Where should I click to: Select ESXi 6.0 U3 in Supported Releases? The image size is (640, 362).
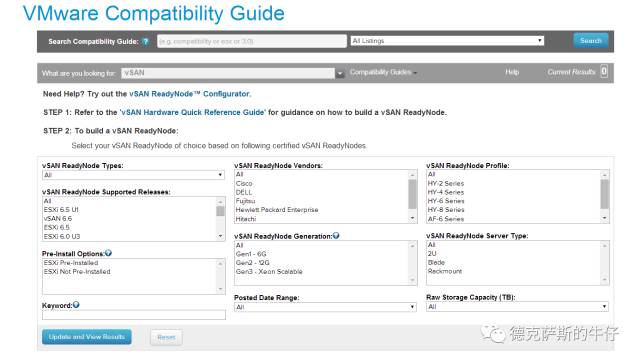tap(62, 236)
